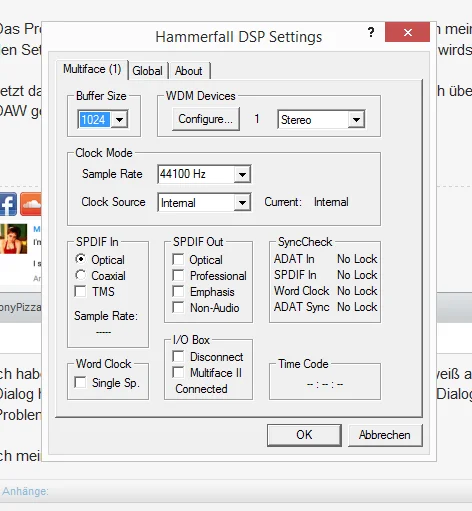This screenshot has height=511, width=472.
Task: Click the SPDIF In sync status row
Action: [x=325, y=275]
